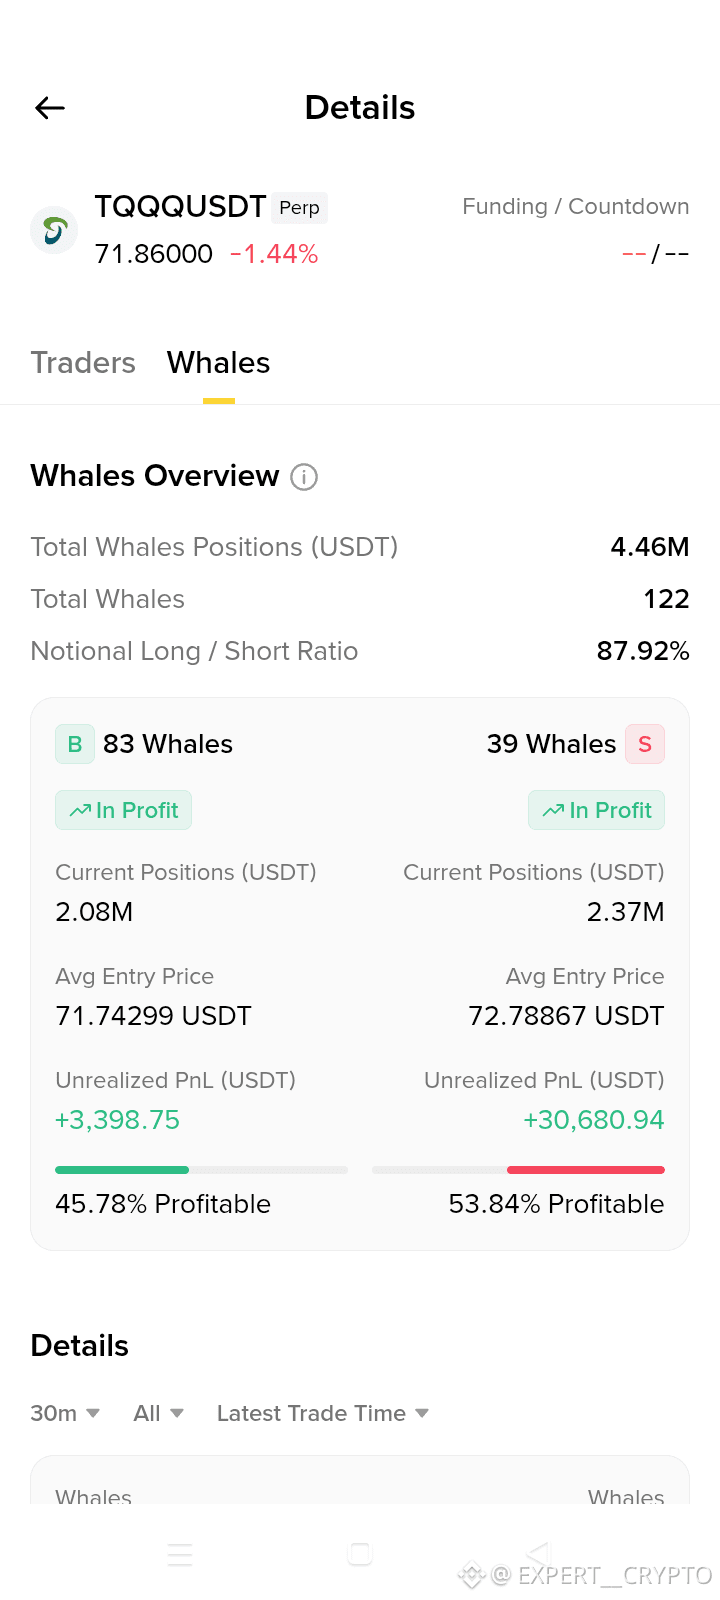Tap the green 45.78% profitable bar

(122, 1170)
